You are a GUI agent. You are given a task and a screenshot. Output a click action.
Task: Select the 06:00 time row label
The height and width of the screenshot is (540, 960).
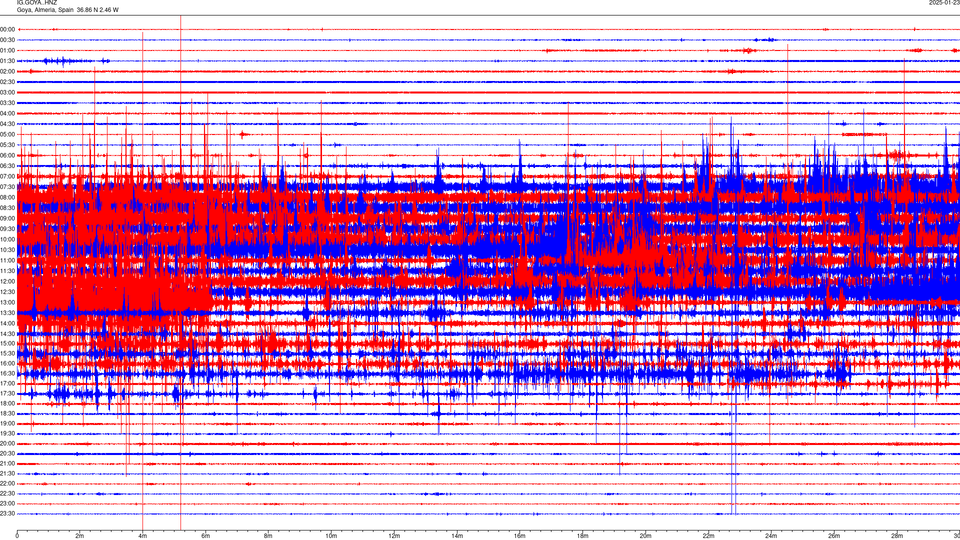point(7,156)
